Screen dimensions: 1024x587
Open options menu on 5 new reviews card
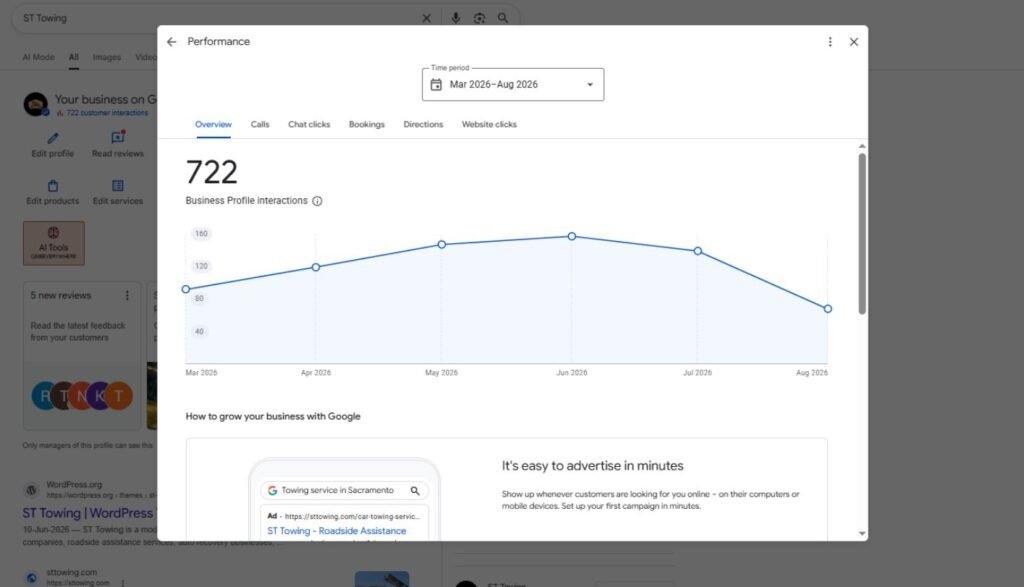point(127,296)
